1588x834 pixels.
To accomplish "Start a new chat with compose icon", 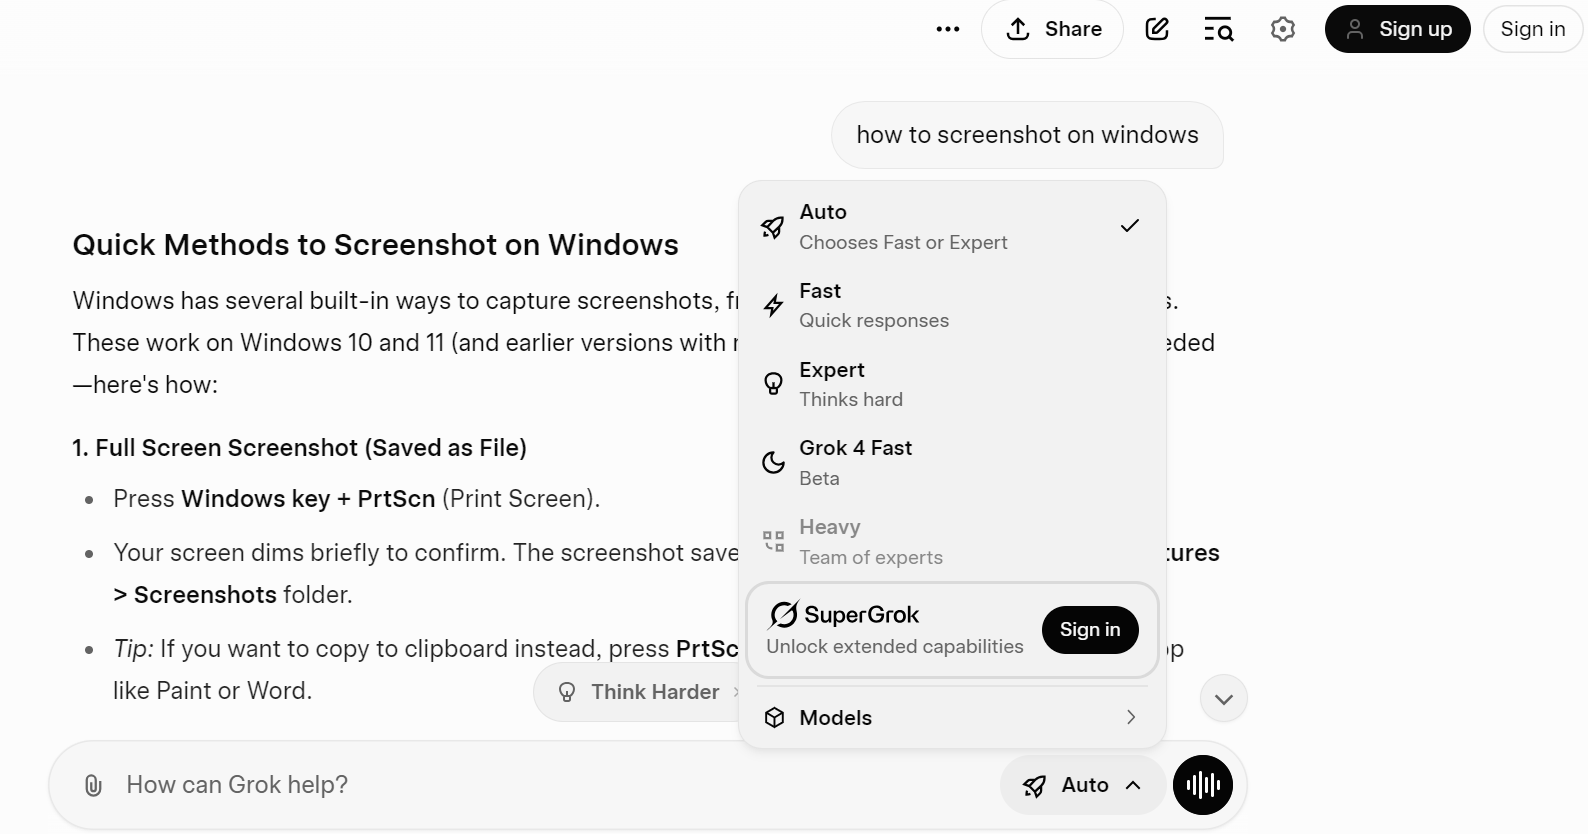I will pyautogui.click(x=1157, y=30).
